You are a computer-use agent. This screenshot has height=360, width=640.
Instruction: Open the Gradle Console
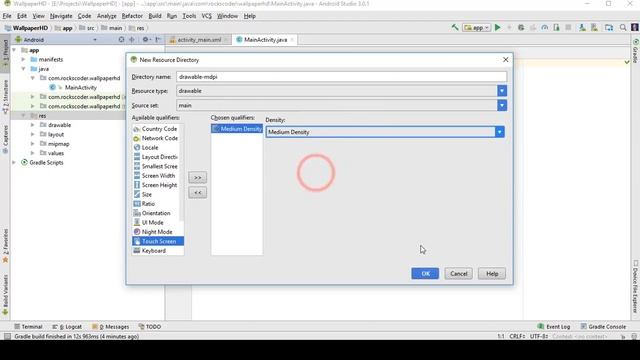click(x=603, y=327)
